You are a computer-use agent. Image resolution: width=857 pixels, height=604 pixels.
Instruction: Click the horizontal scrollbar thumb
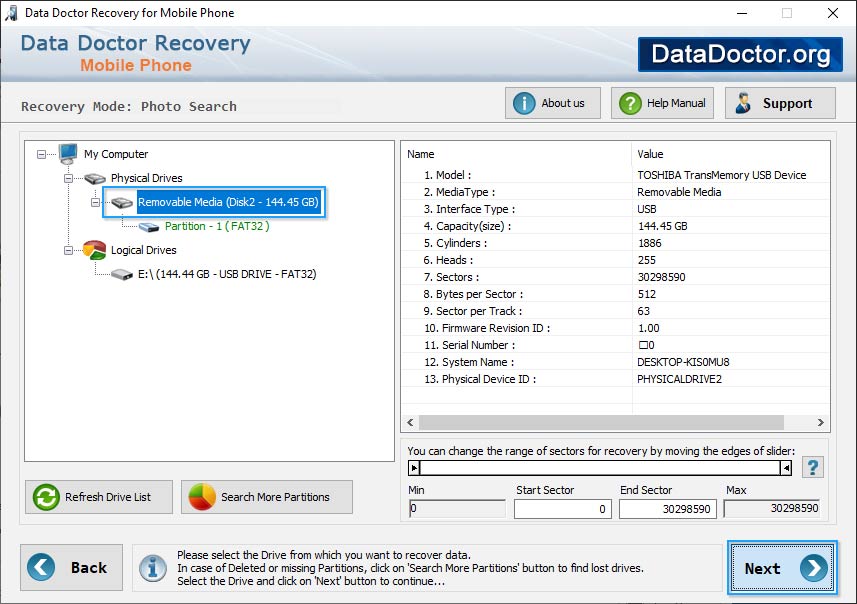click(x=601, y=423)
